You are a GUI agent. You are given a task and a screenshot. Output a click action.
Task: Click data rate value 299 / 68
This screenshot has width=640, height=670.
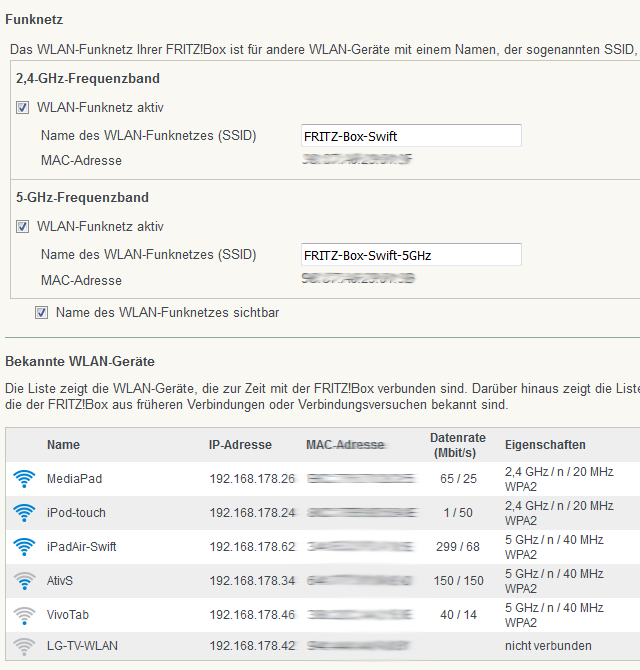pos(458,547)
